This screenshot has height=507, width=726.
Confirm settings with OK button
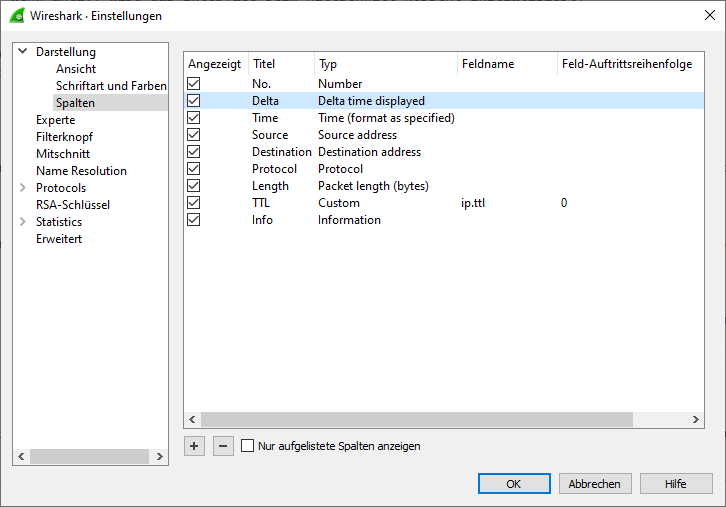(514, 484)
